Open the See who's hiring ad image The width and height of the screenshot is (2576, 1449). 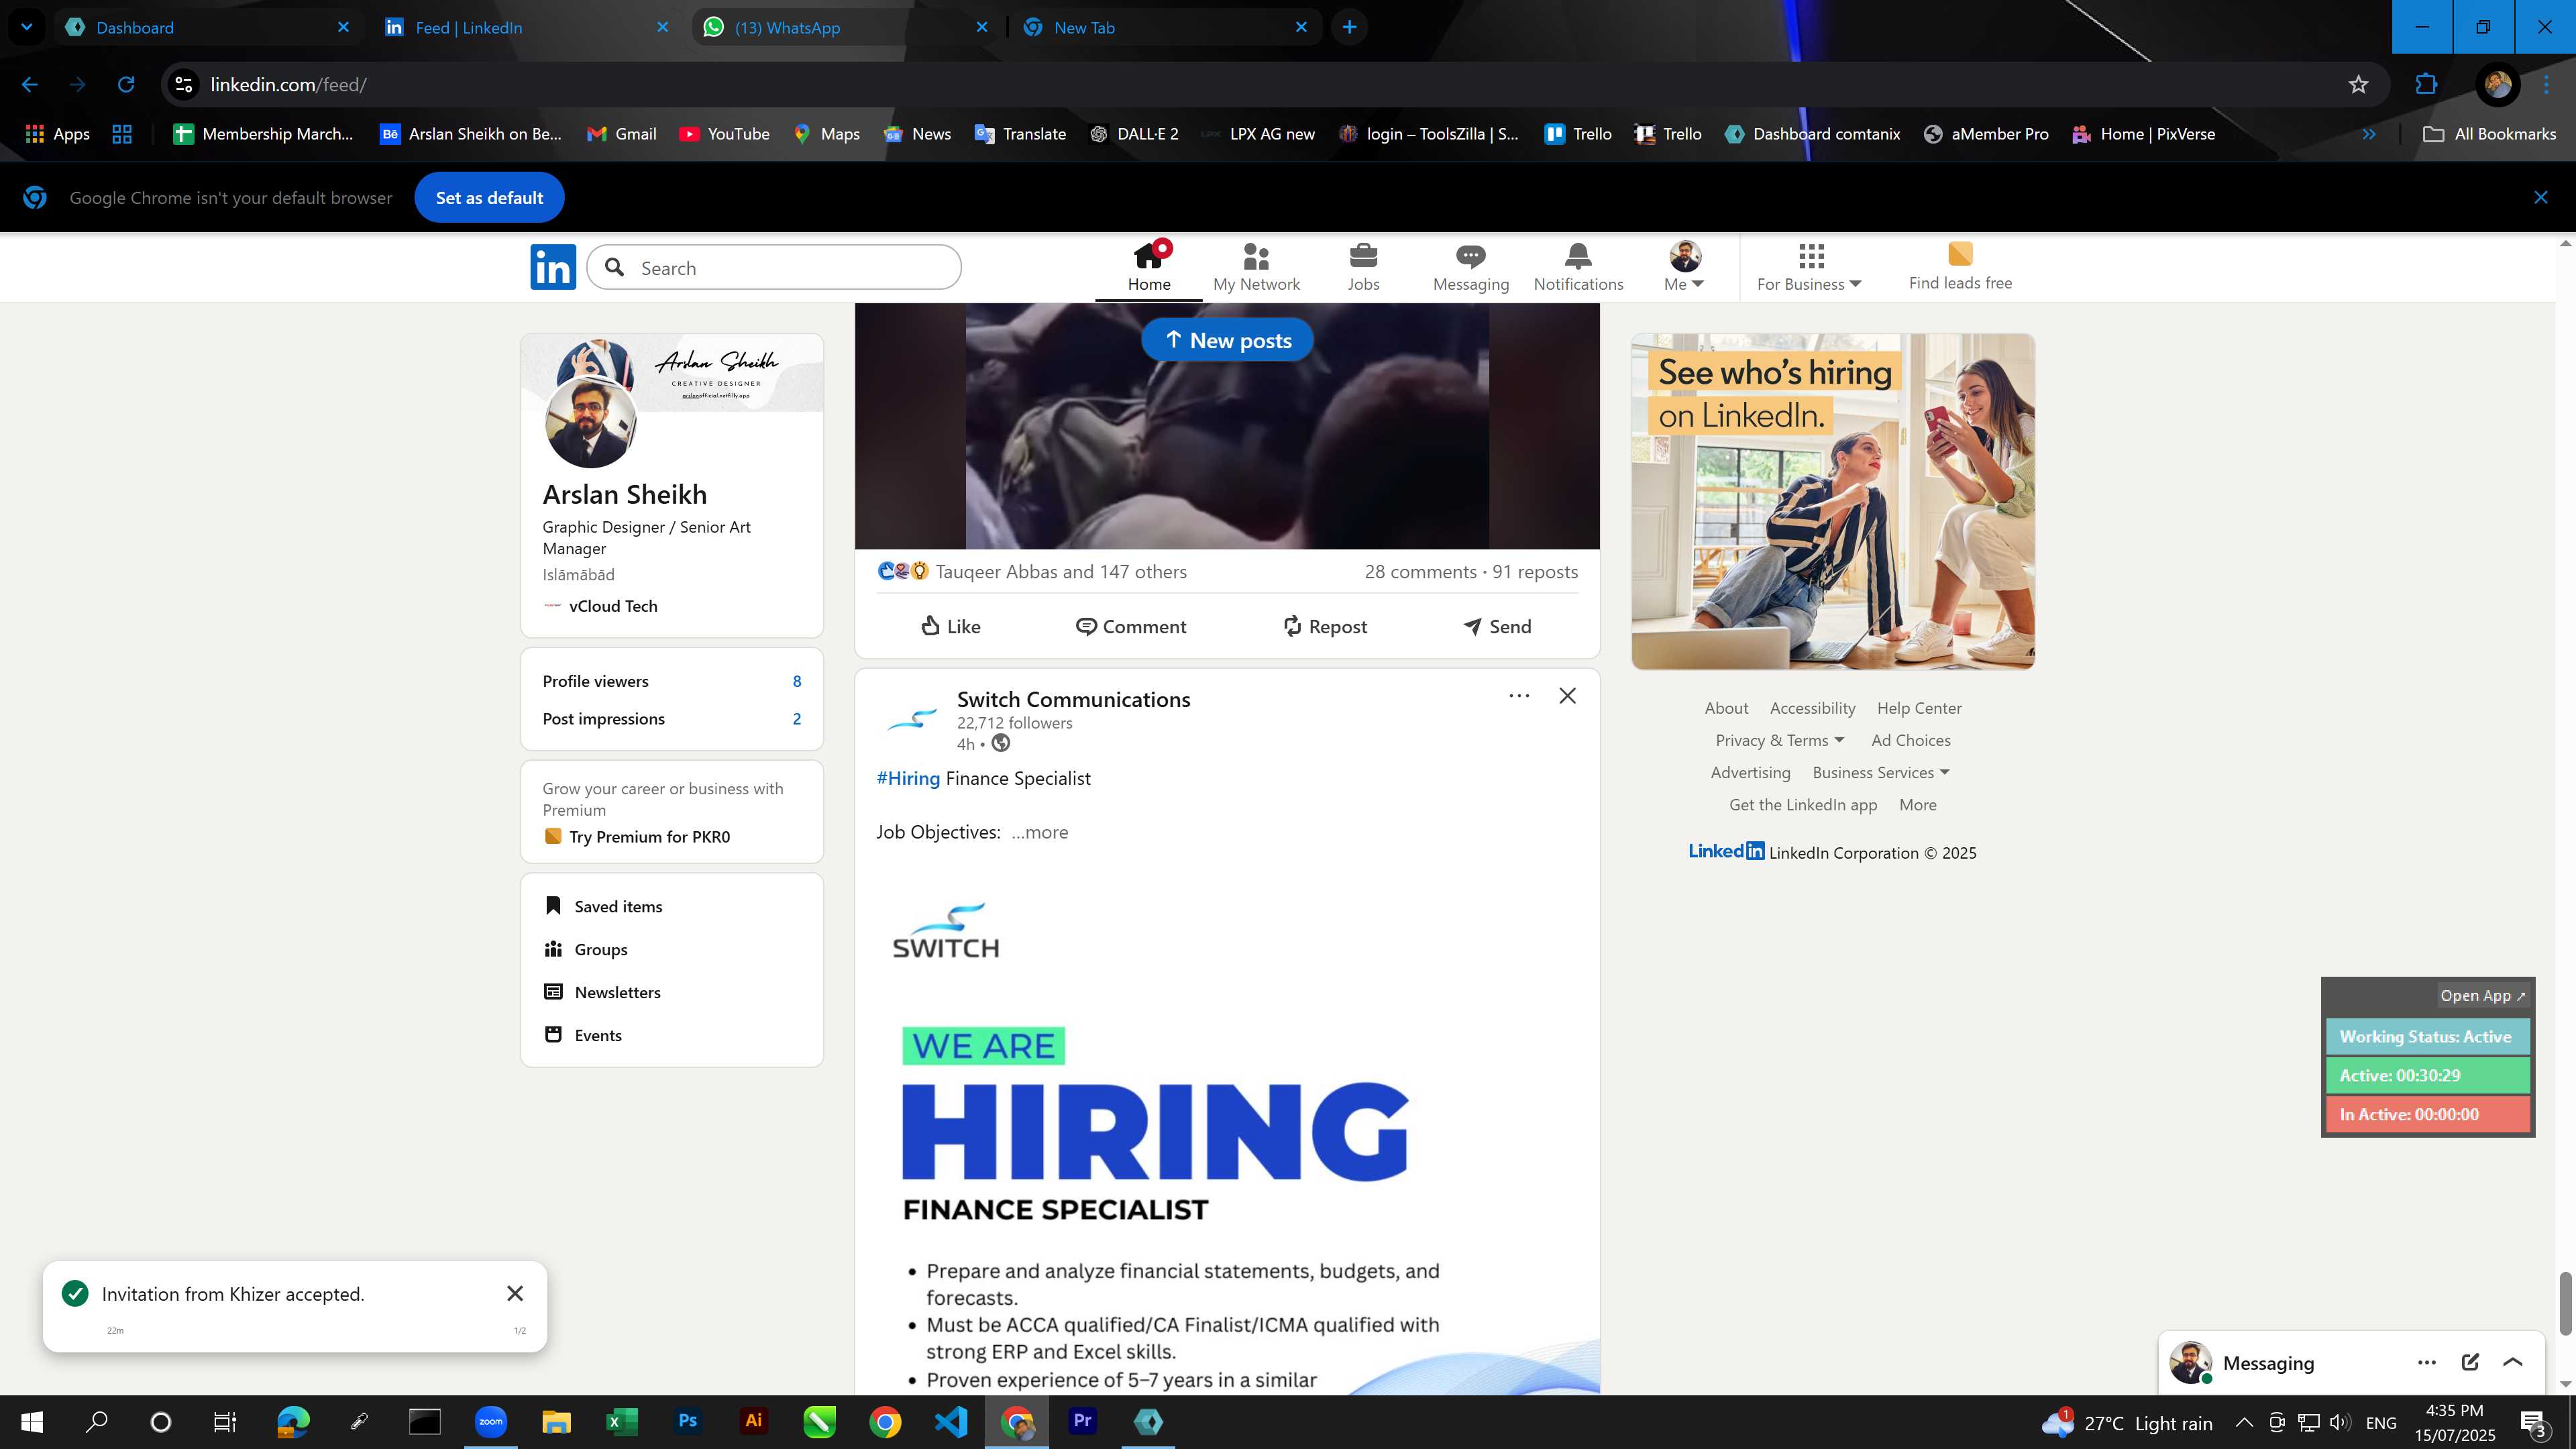pyautogui.click(x=1832, y=501)
